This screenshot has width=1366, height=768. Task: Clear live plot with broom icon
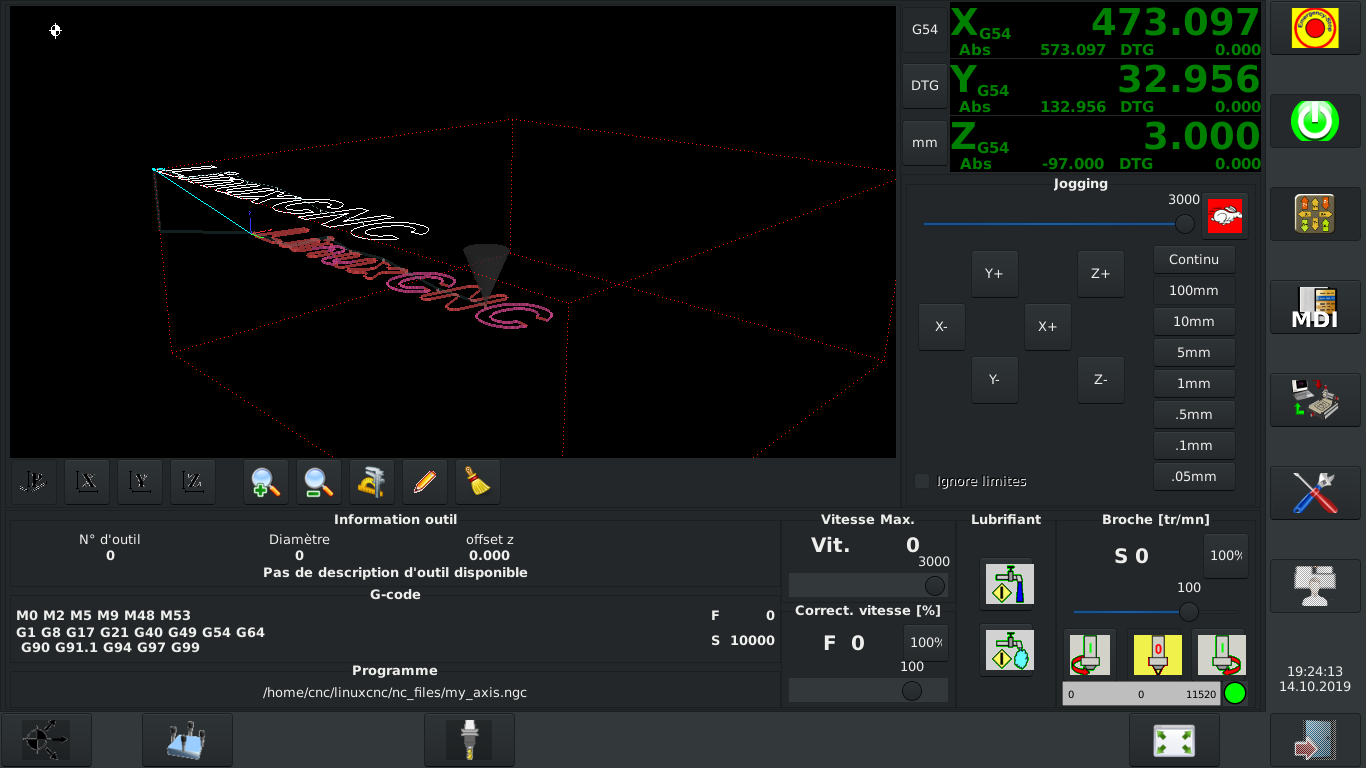point(478,482)
